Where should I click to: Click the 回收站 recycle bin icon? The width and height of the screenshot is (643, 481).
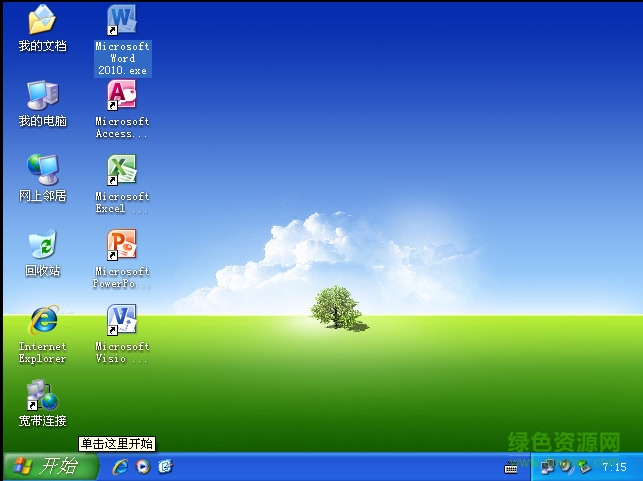pos(42,246)
